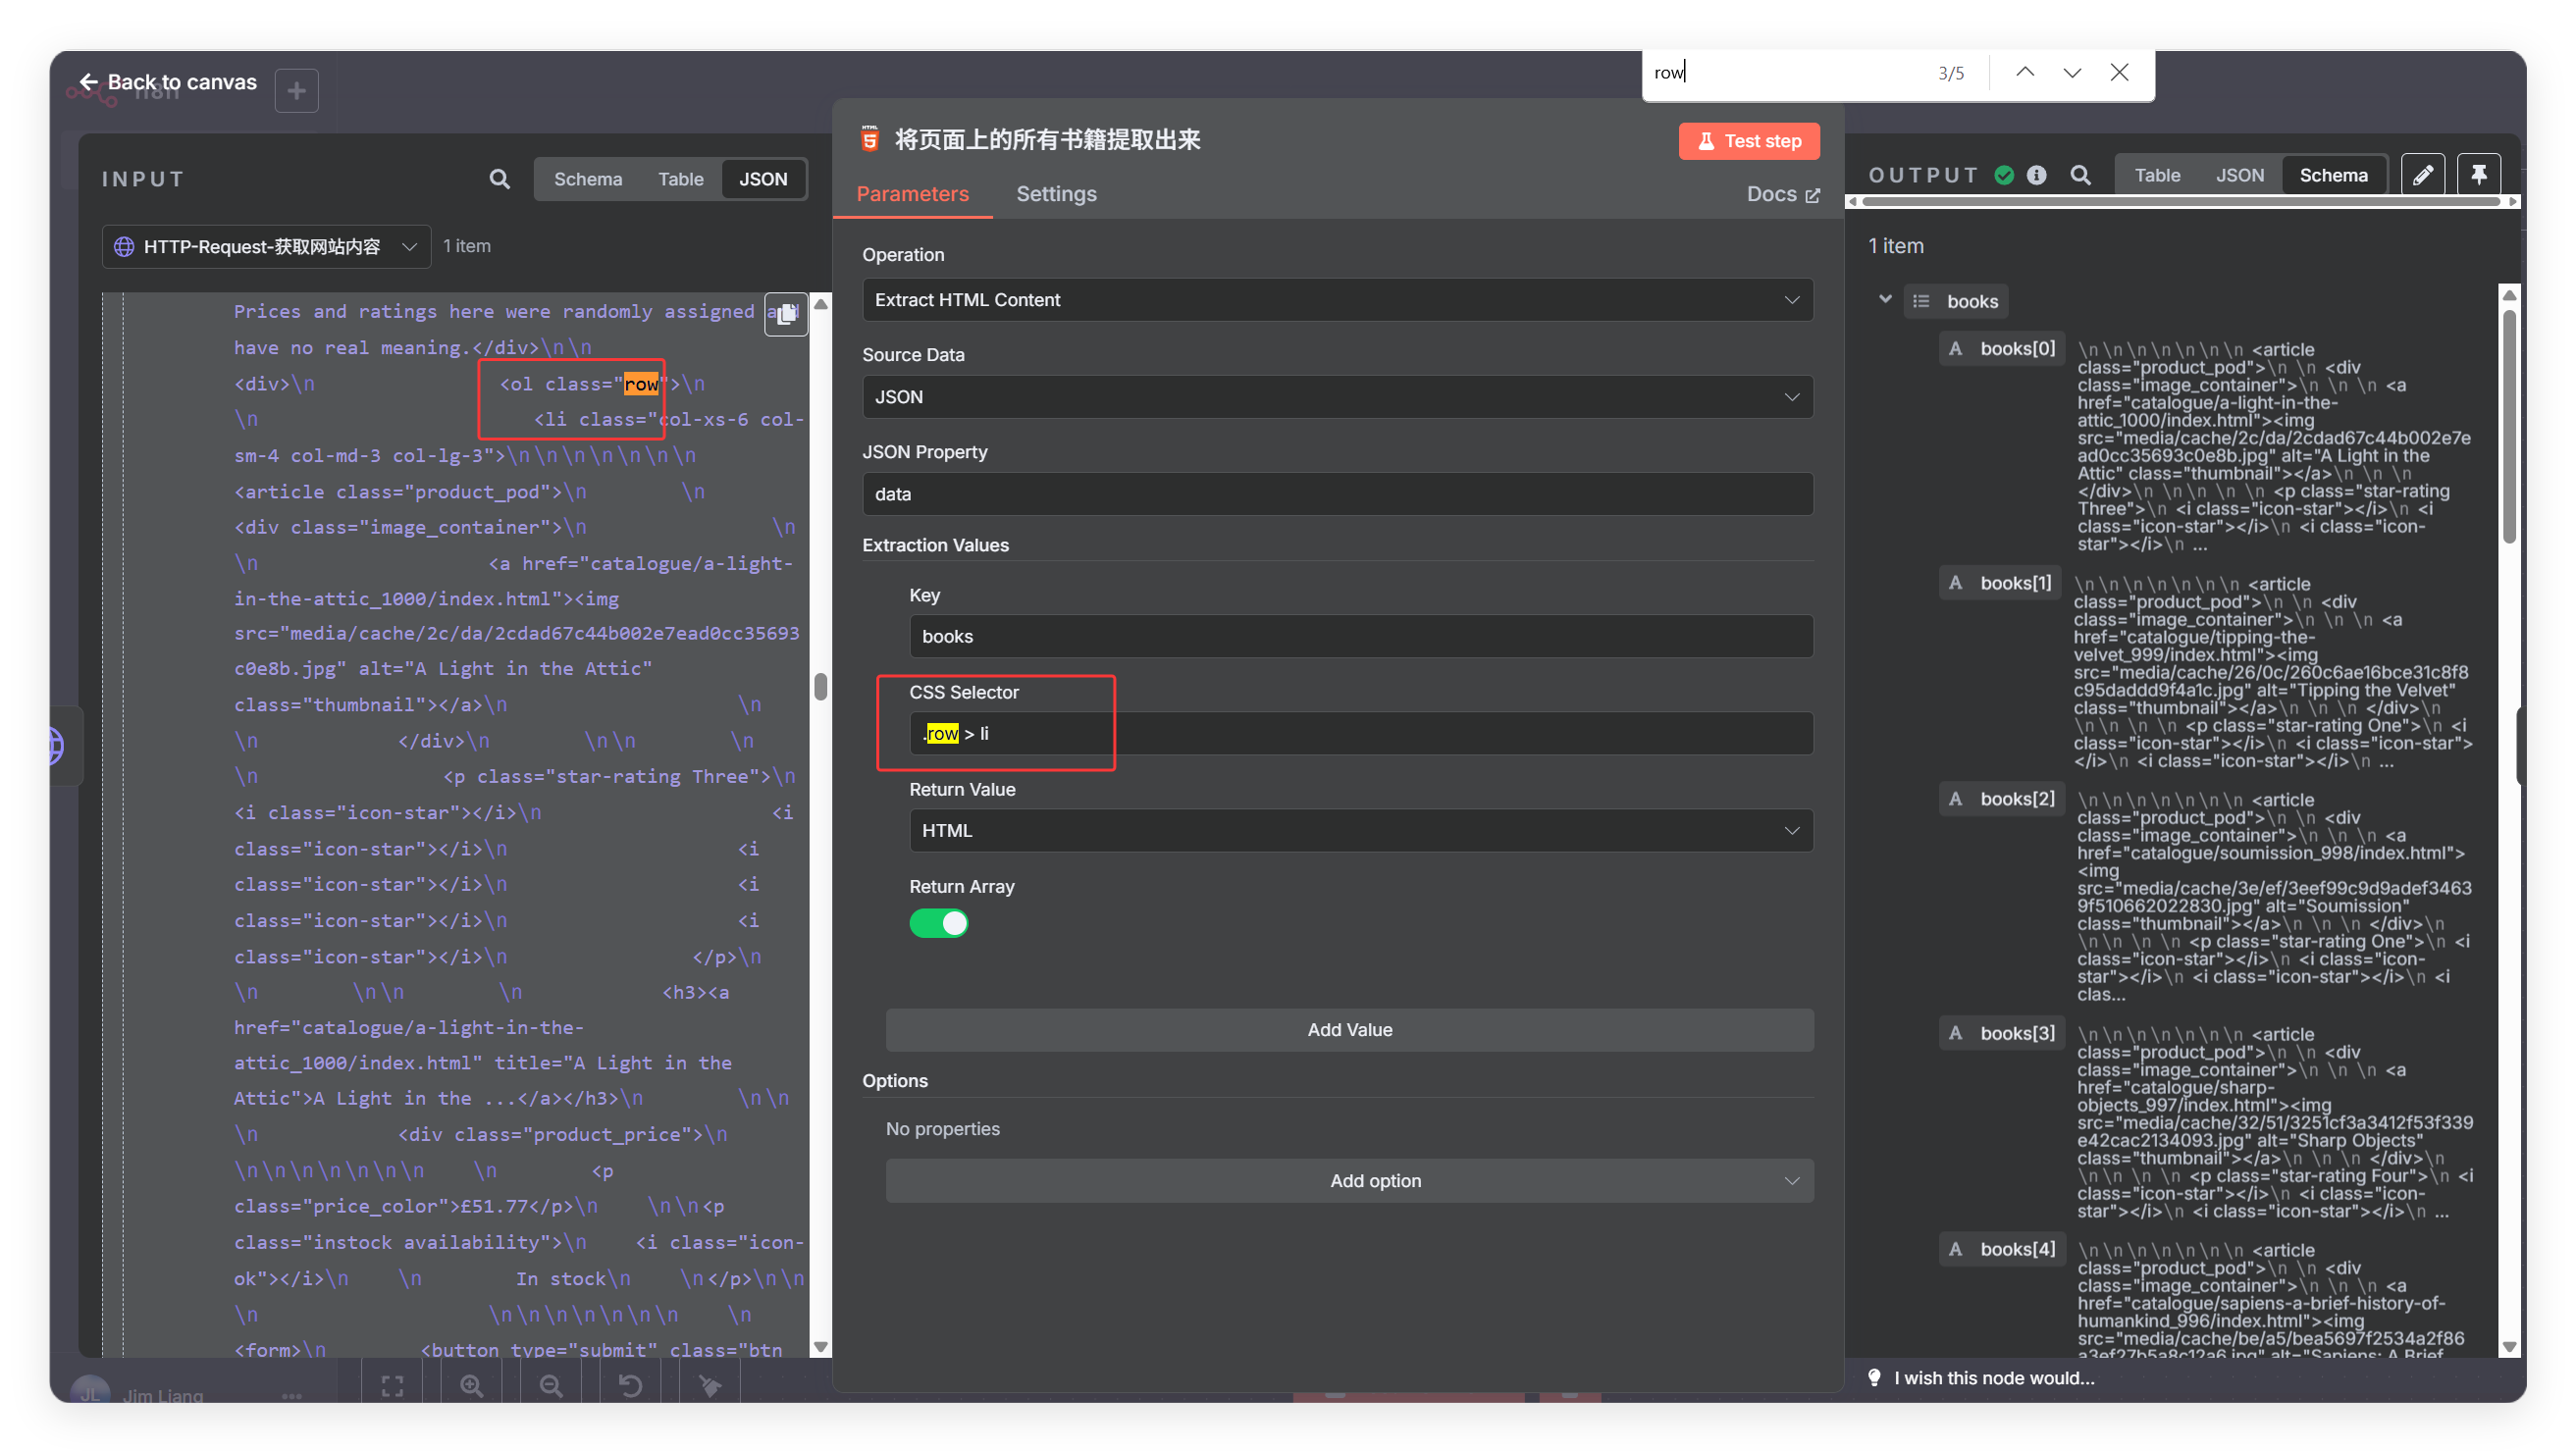This screenshot has height=1452, width=2576.
Task: Open the Return Value HTML dropdown
Action: pos(1360,831)
